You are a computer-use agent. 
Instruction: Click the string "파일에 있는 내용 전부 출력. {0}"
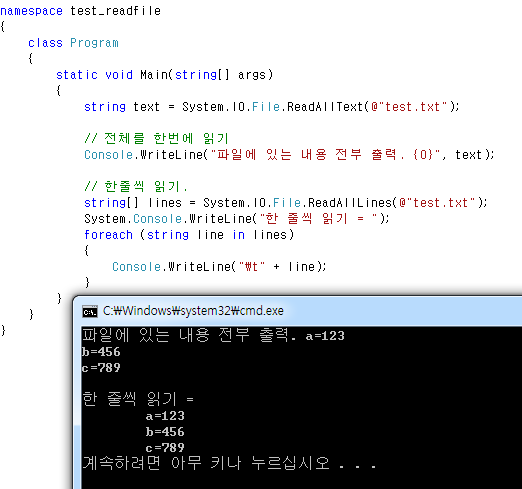(326, 155)
